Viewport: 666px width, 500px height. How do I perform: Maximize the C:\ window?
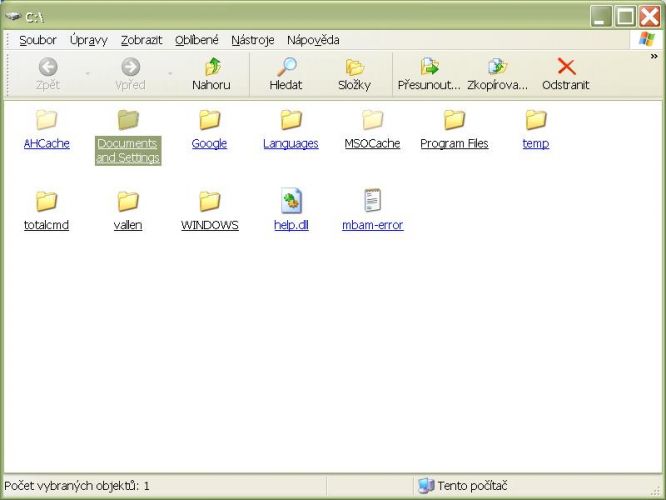tap(625, 17)
